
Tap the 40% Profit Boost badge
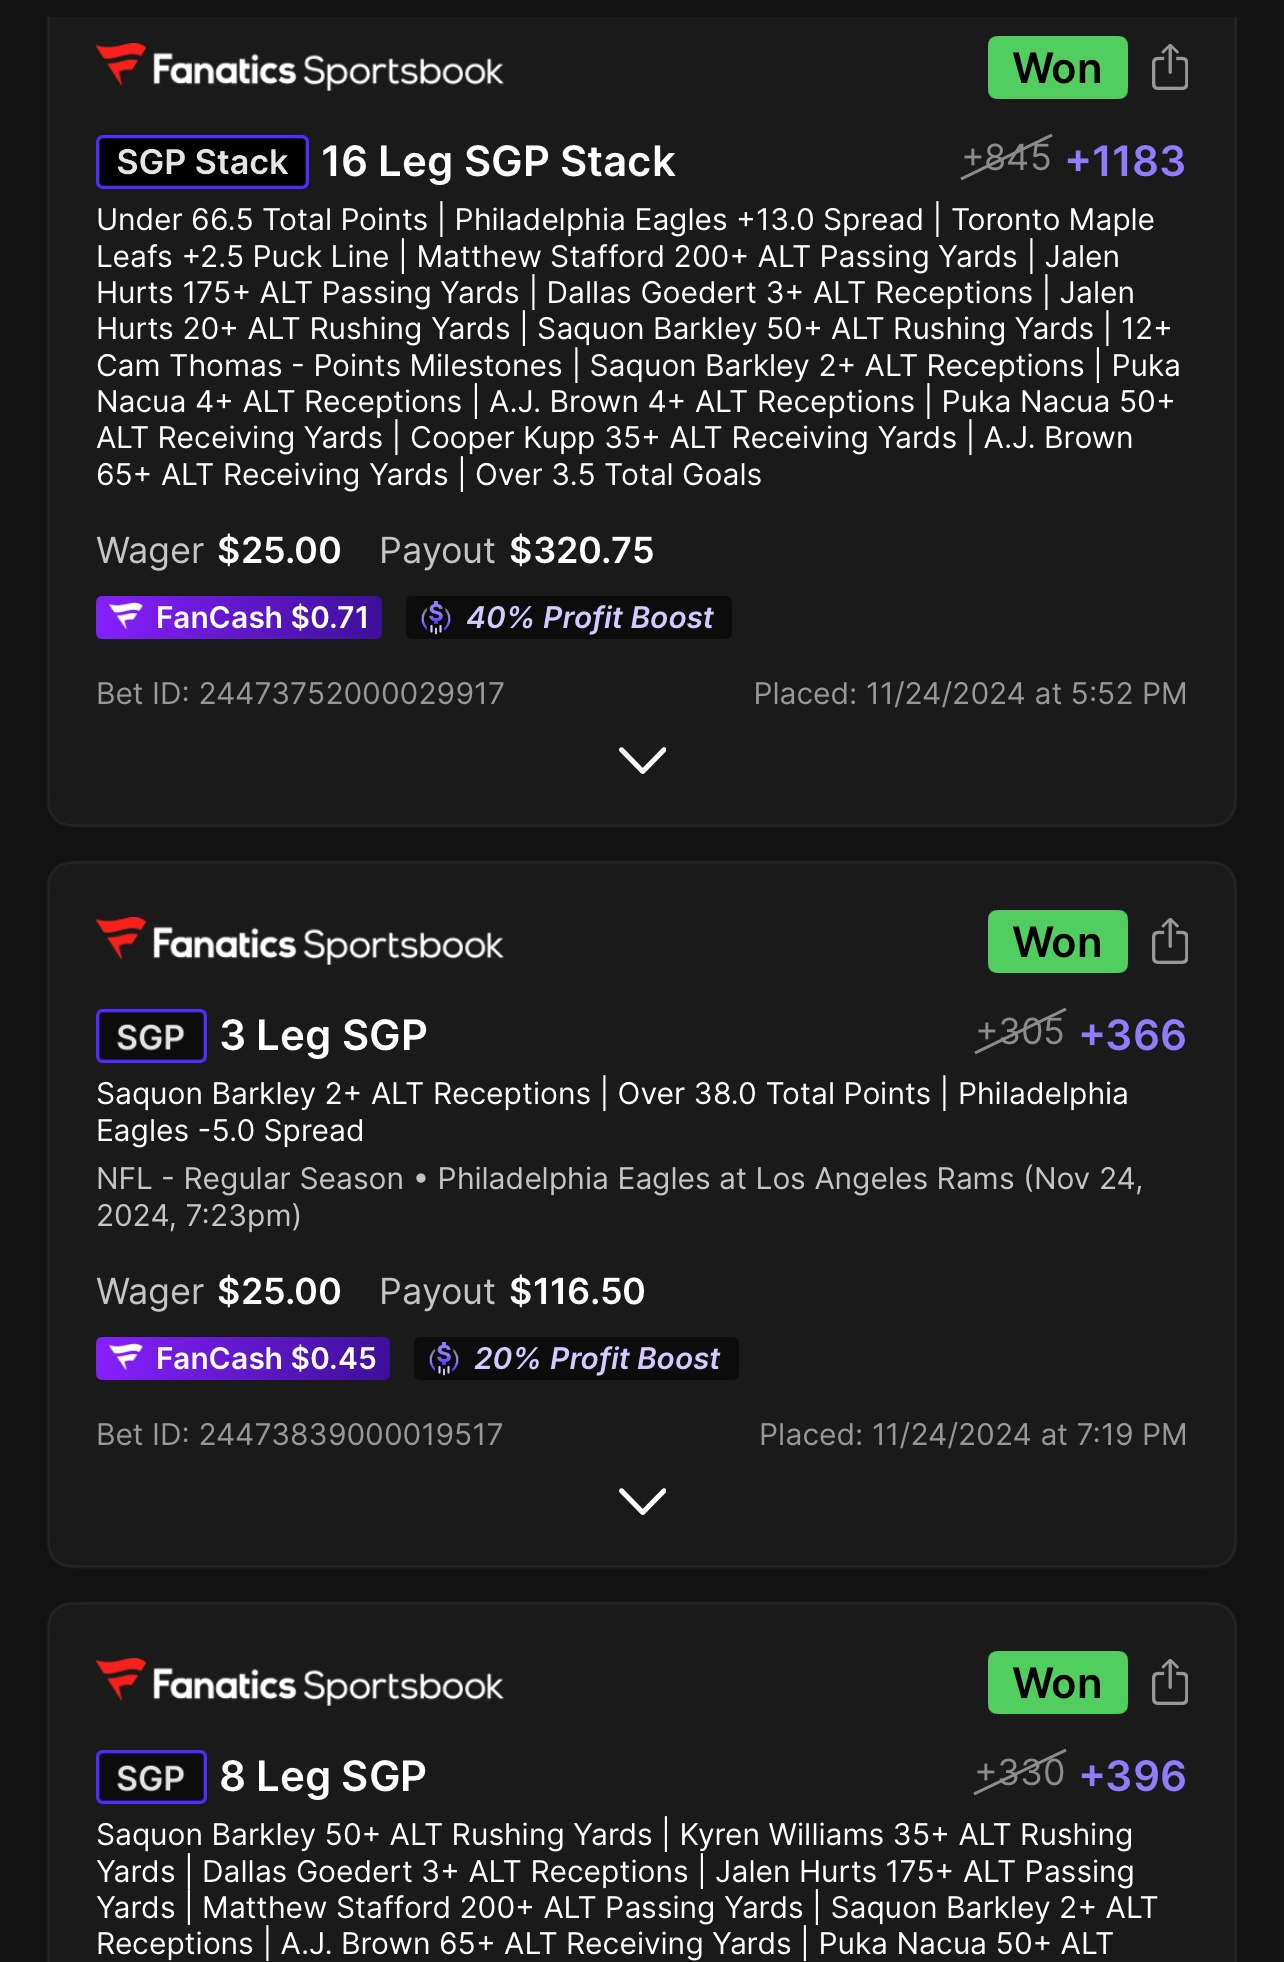569,618
